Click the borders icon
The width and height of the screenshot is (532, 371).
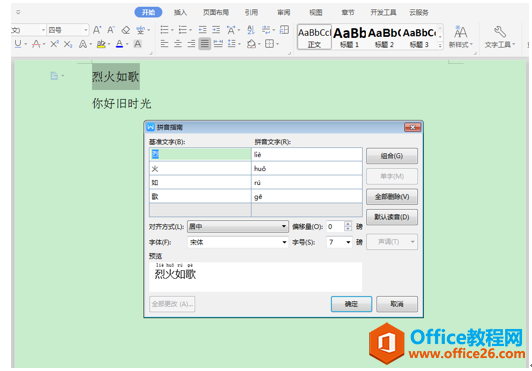[269, 44]
